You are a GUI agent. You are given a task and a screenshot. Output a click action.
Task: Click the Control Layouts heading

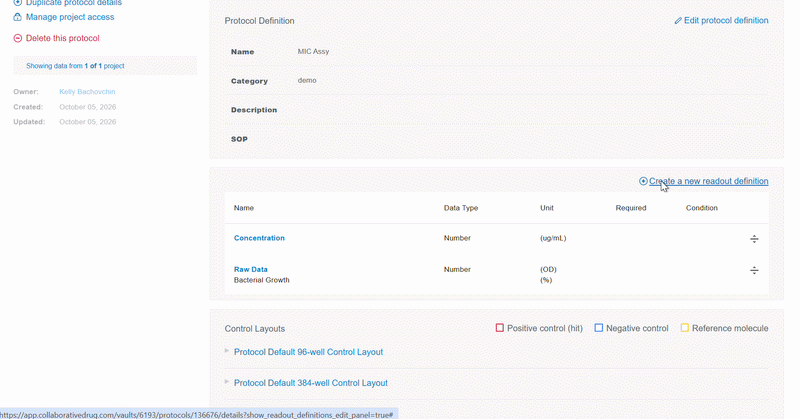pos(255,329)
